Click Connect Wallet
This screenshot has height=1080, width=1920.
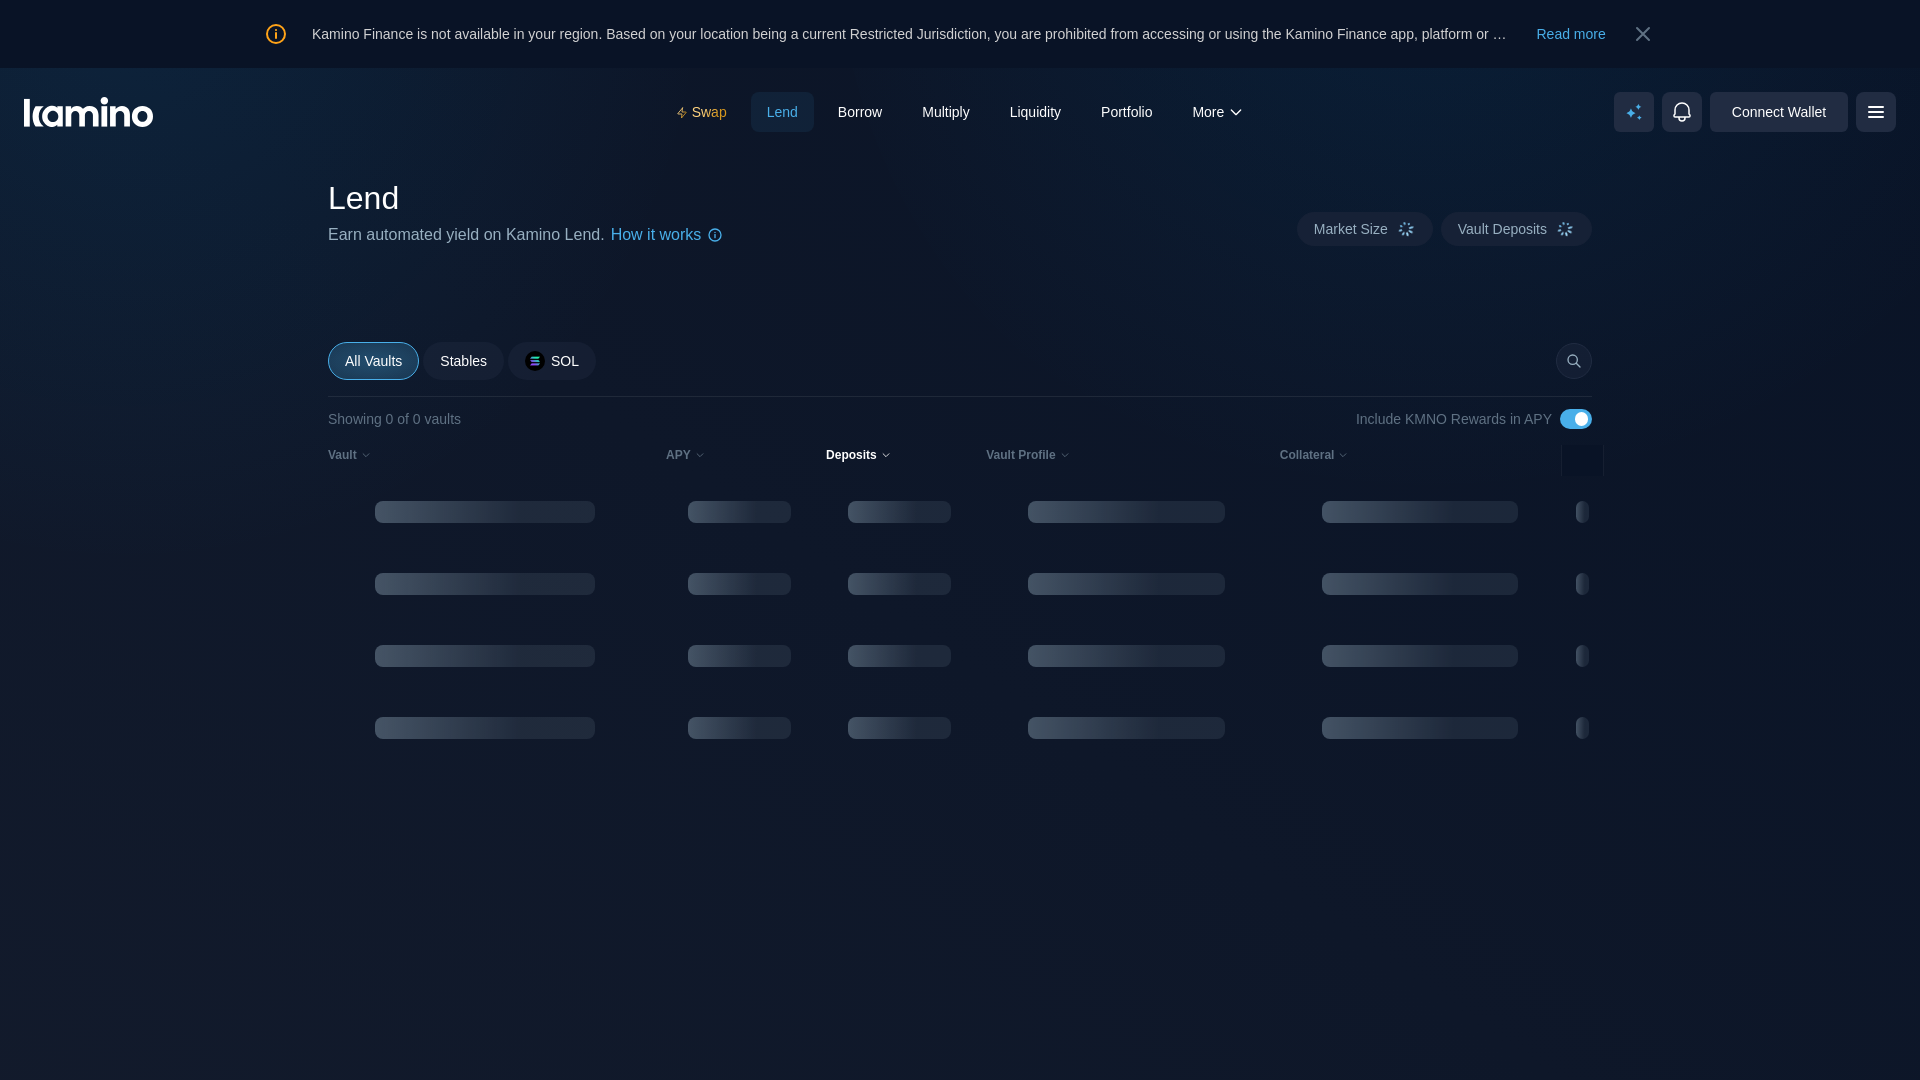pyautogui.click(x=1778, y=112)
